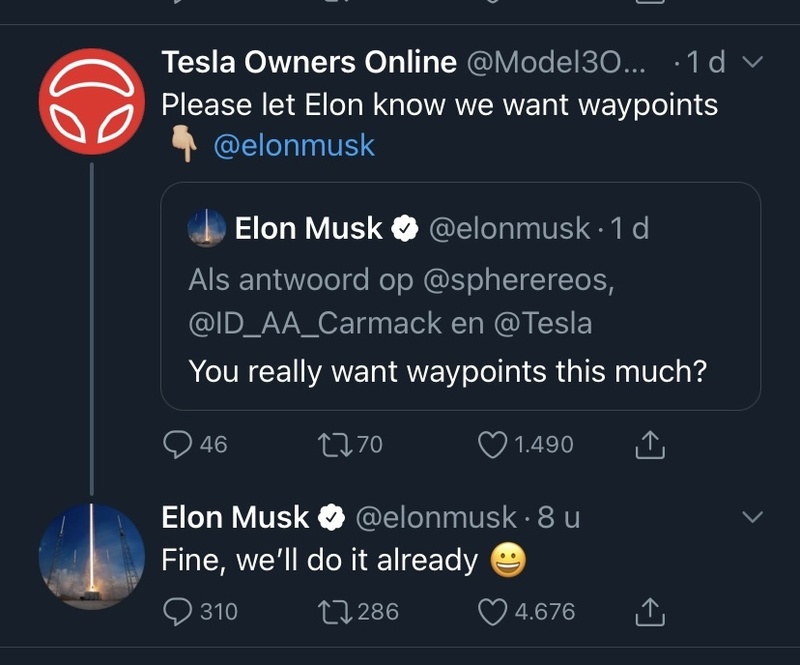Tap small Elon avatar in quoted tweet
The width and height of the screenshot is (800, 665).
[207, 228]
